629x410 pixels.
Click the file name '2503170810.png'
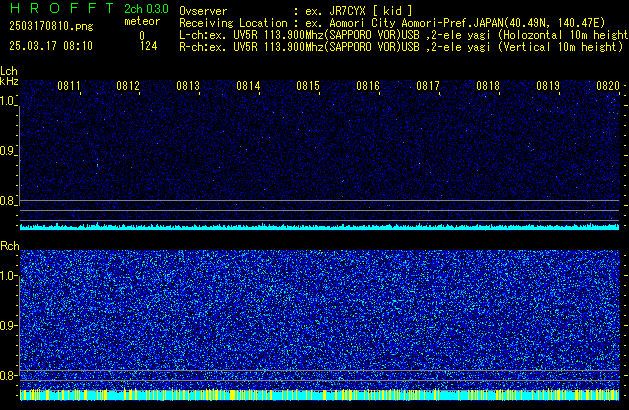(51, 26)
